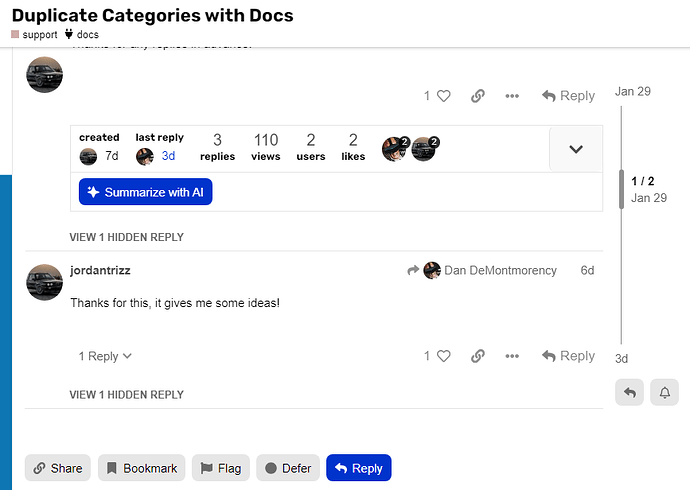Expand the topic summary map chevron
Image resolution: width=690 pixels, height=490 pixels.
(576, 149)
